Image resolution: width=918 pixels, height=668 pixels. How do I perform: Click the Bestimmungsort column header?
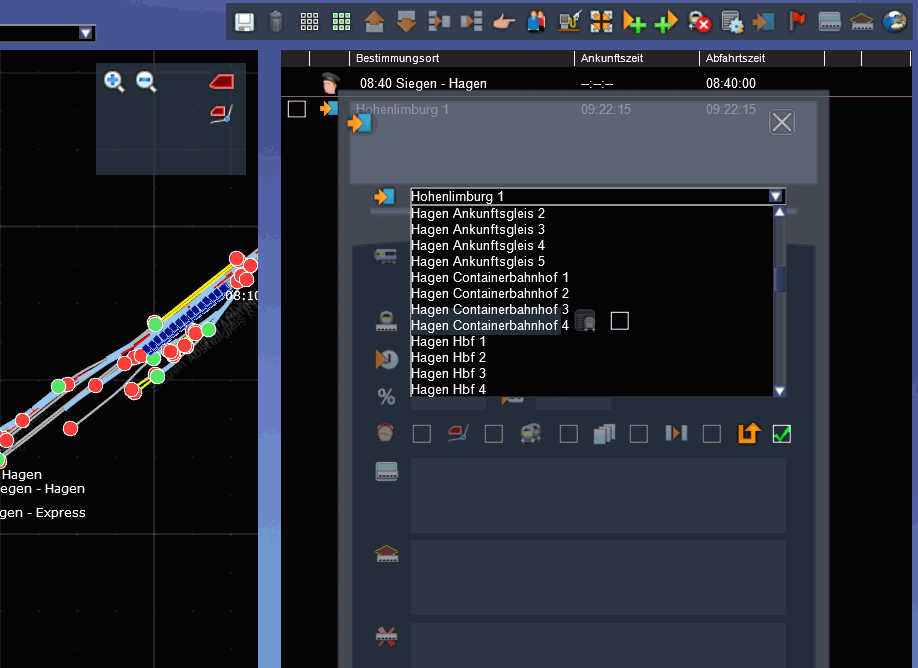462,58
